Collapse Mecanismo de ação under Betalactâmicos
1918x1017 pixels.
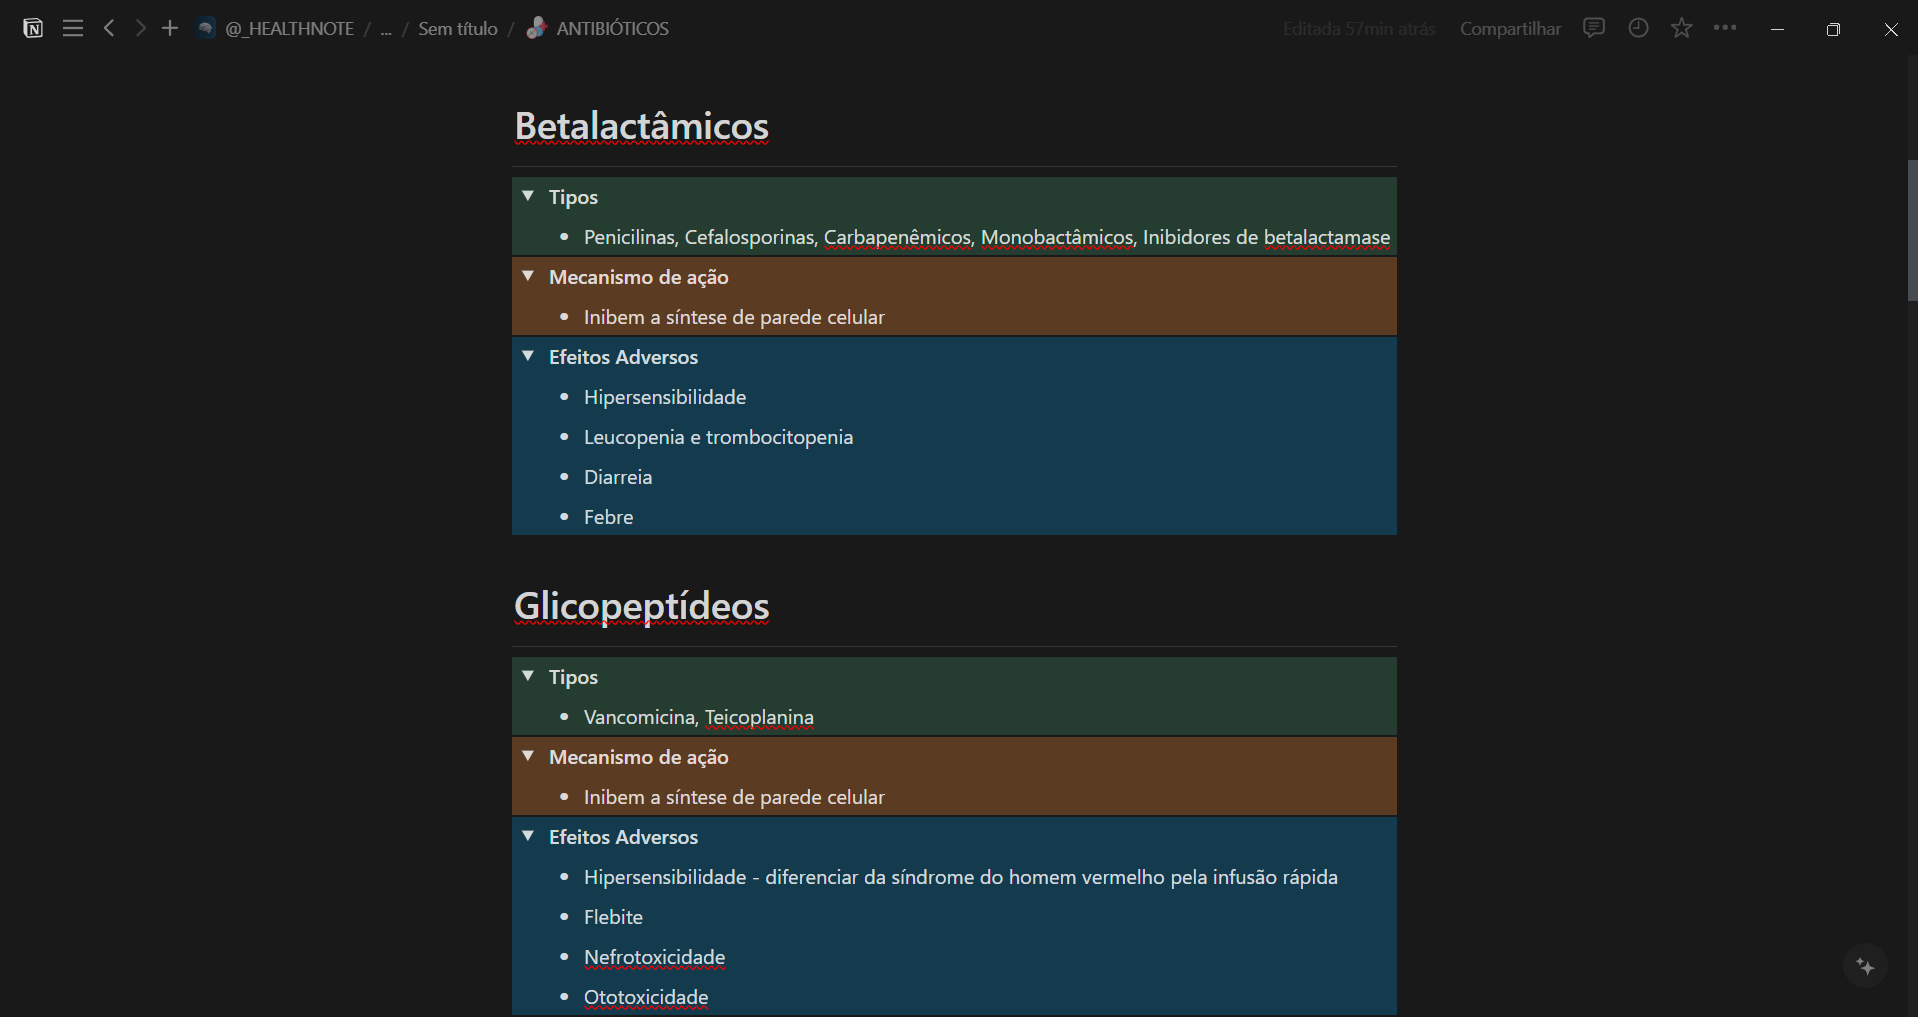pos(528,276)
